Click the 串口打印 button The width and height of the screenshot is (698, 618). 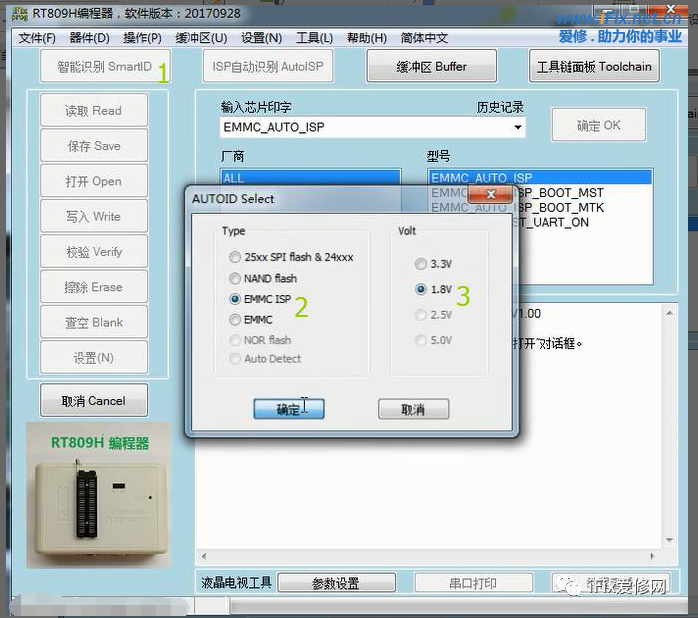click(473, 582)
